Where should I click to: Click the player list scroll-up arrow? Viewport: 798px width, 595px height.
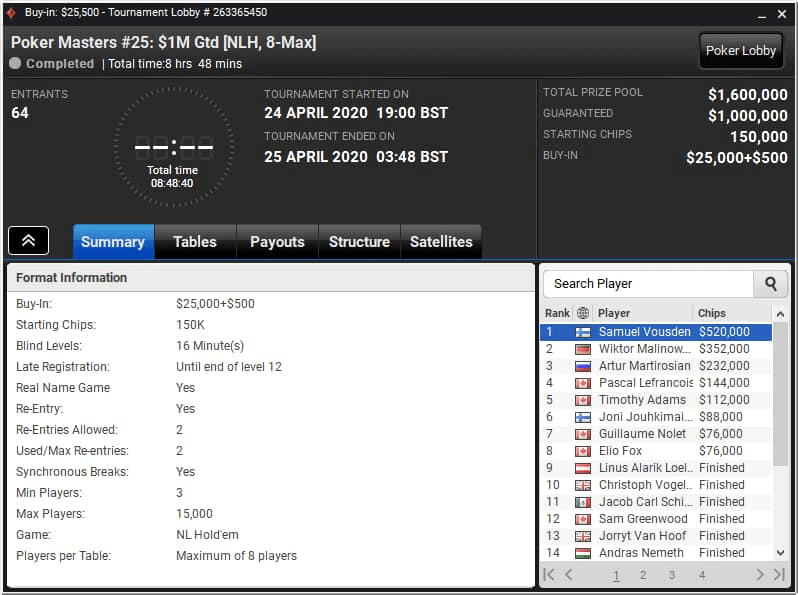tap(780, 314)
